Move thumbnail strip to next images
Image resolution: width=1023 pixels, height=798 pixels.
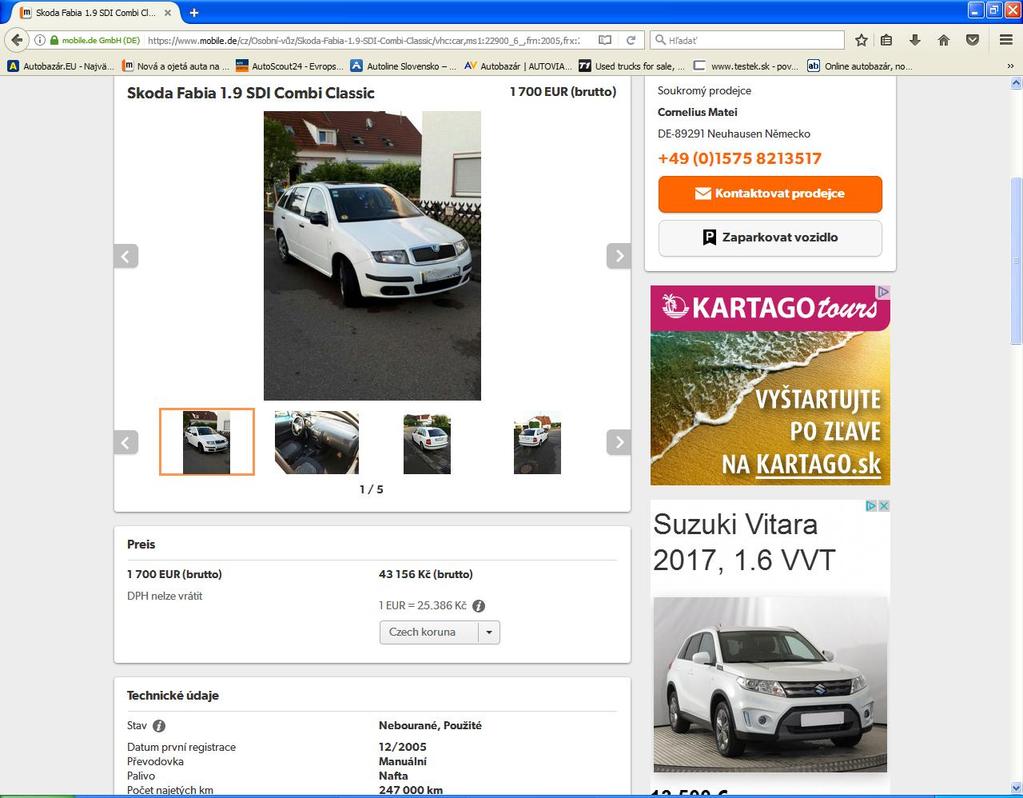[x=618, y=442]
